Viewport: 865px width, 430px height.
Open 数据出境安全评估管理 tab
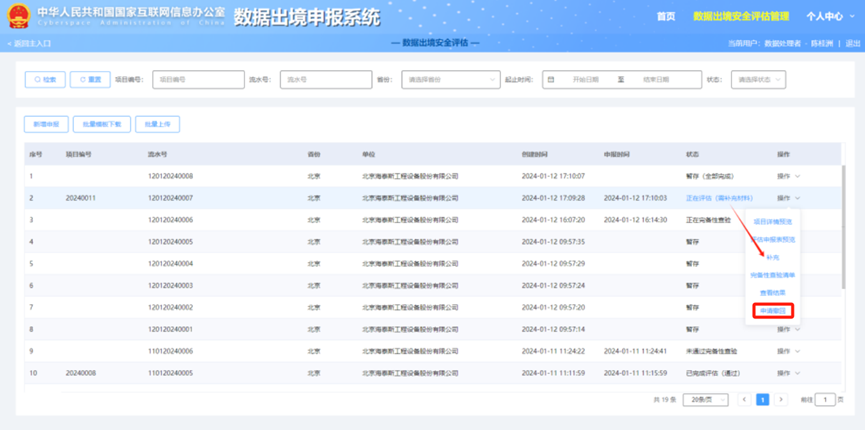click(741, 16)
